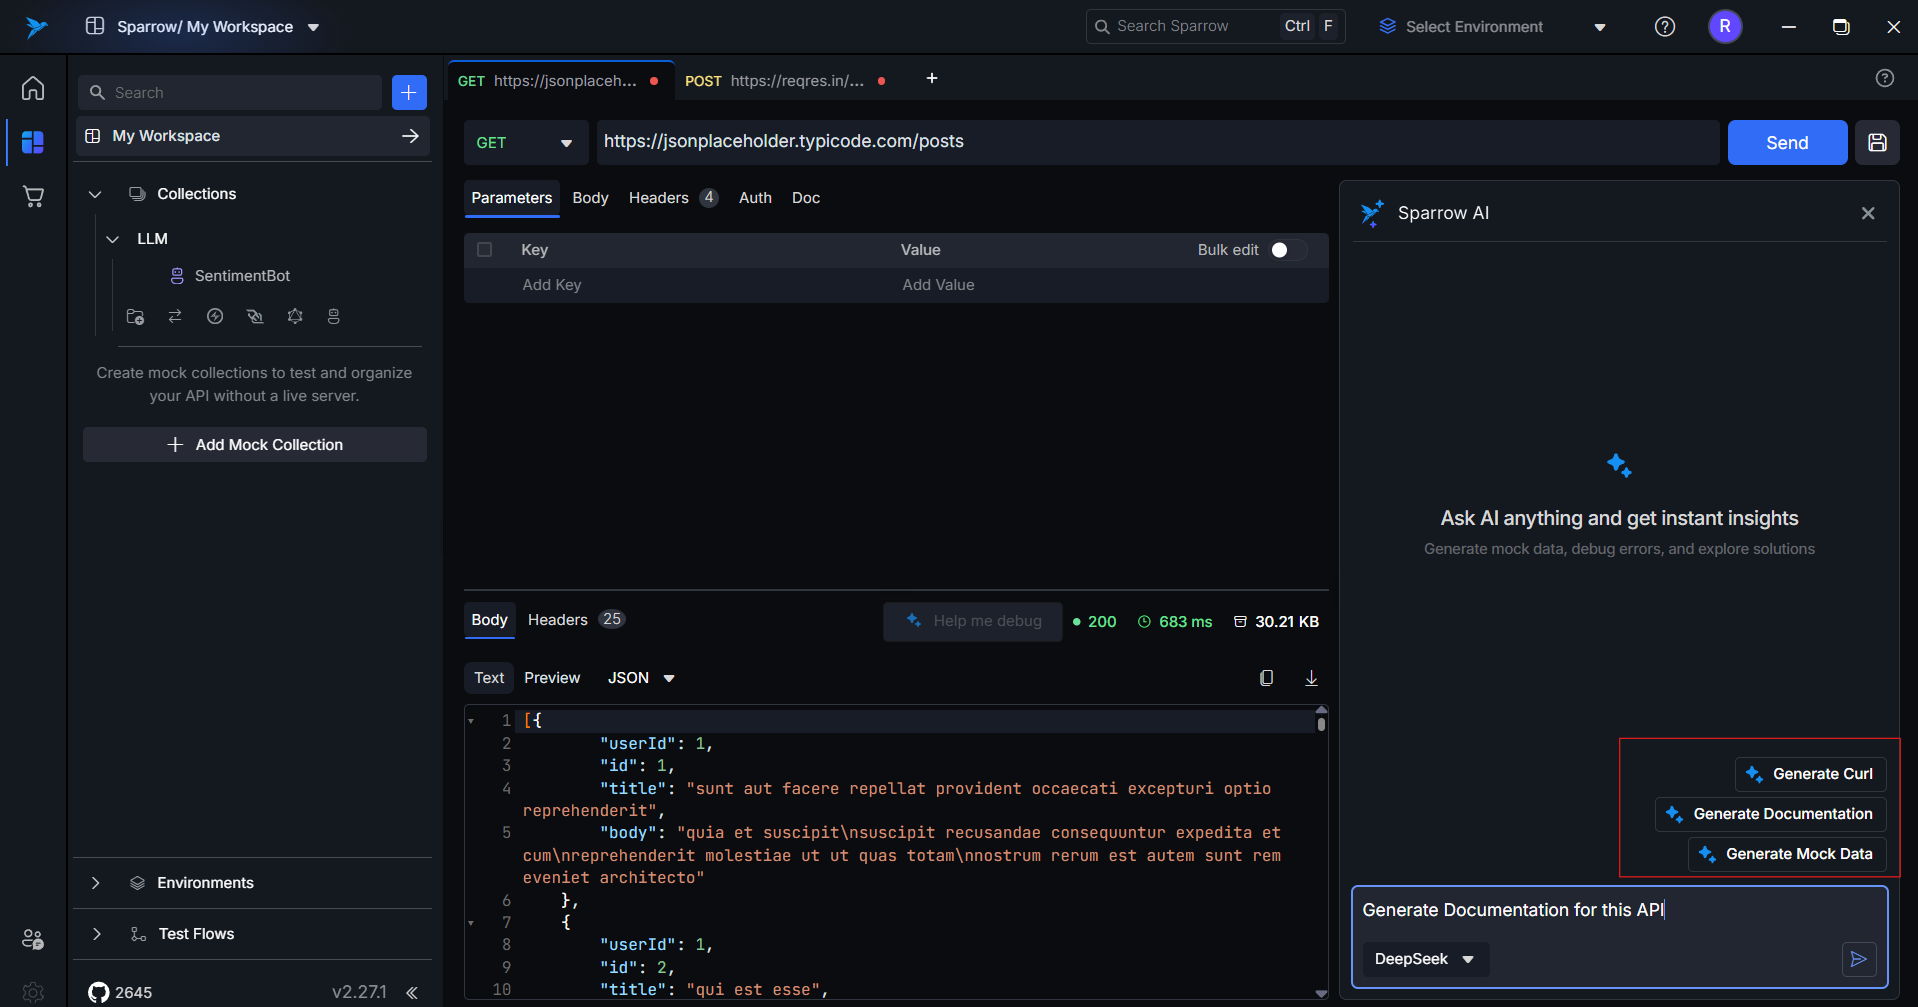The height and width of the screenshot is (1007, 1918).
Task: Click the blue plus add button
Action: click(409, 92)
